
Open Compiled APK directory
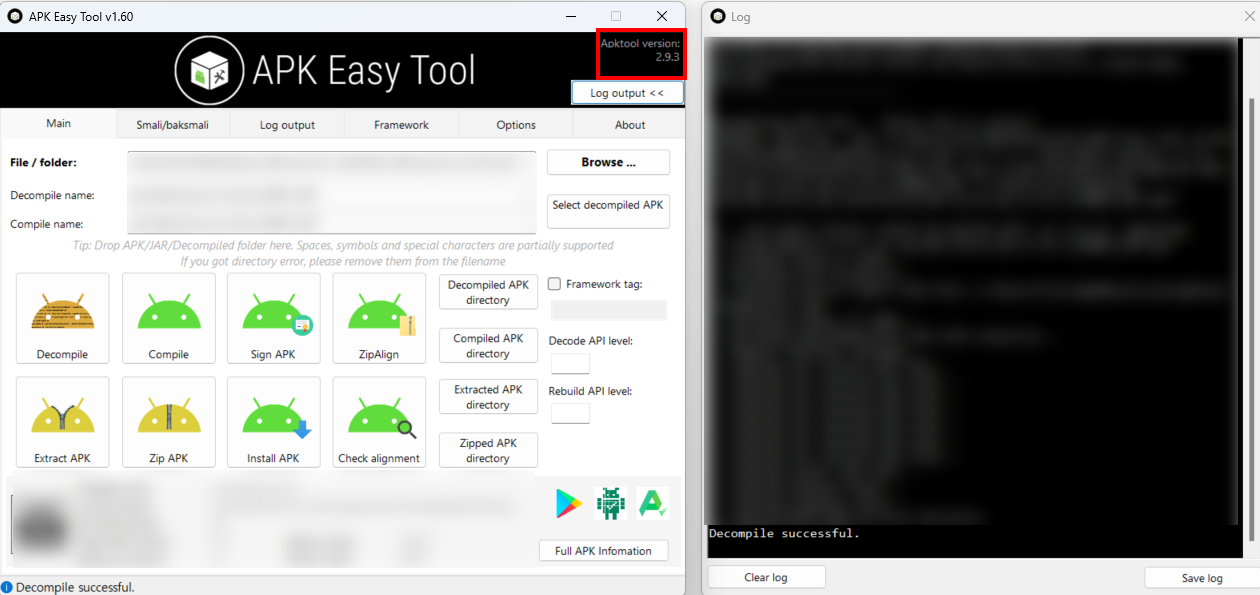pyautogui.click(x=488, y=346)
